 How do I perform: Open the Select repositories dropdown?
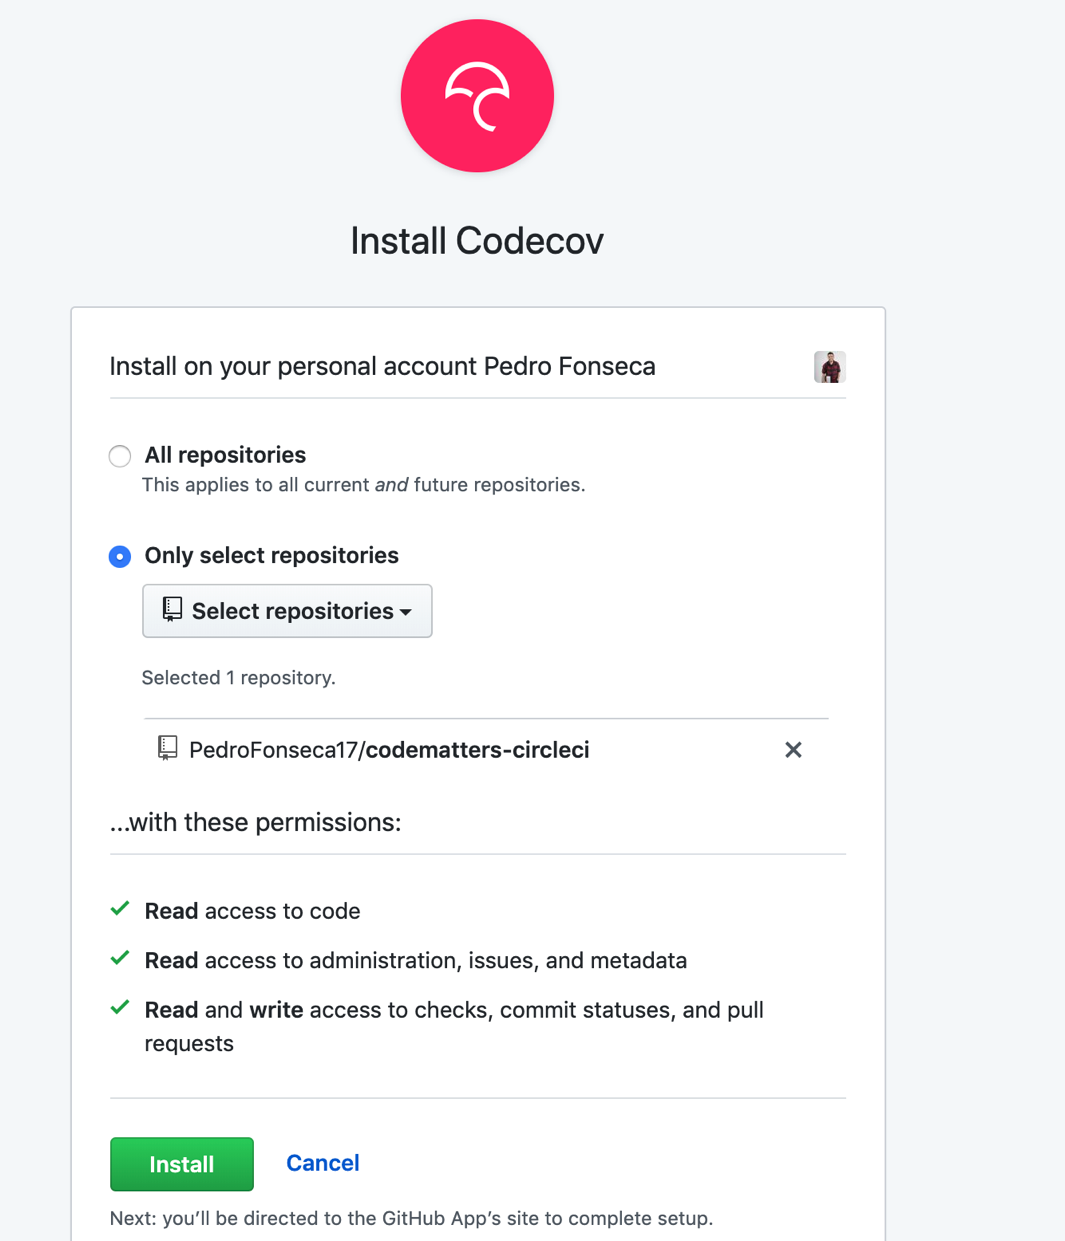[287, 610]
